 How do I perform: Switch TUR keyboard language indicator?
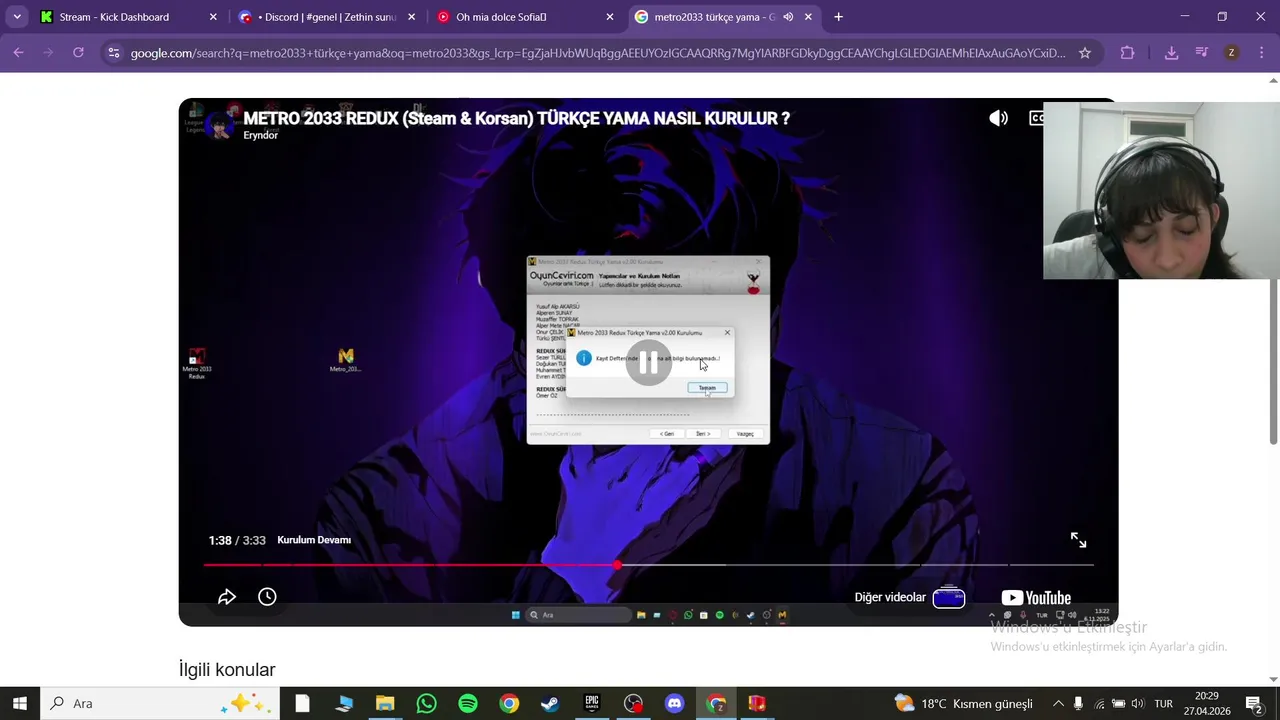tap(1164, 704)
